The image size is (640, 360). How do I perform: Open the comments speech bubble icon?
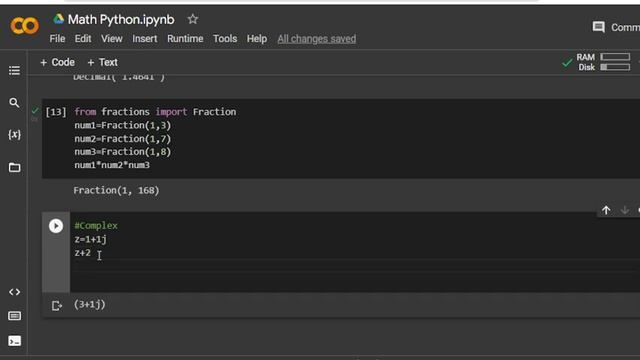[598, 27]
